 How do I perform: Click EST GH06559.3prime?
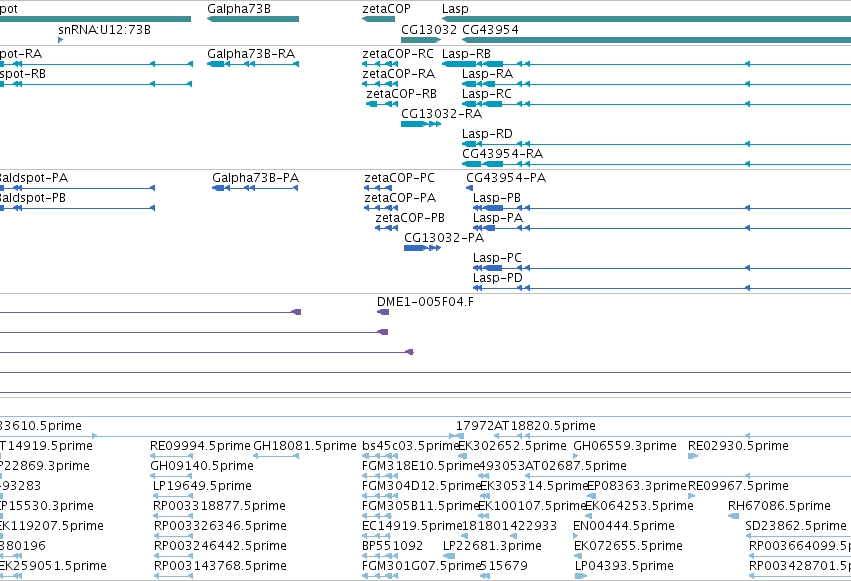point(625,446)
